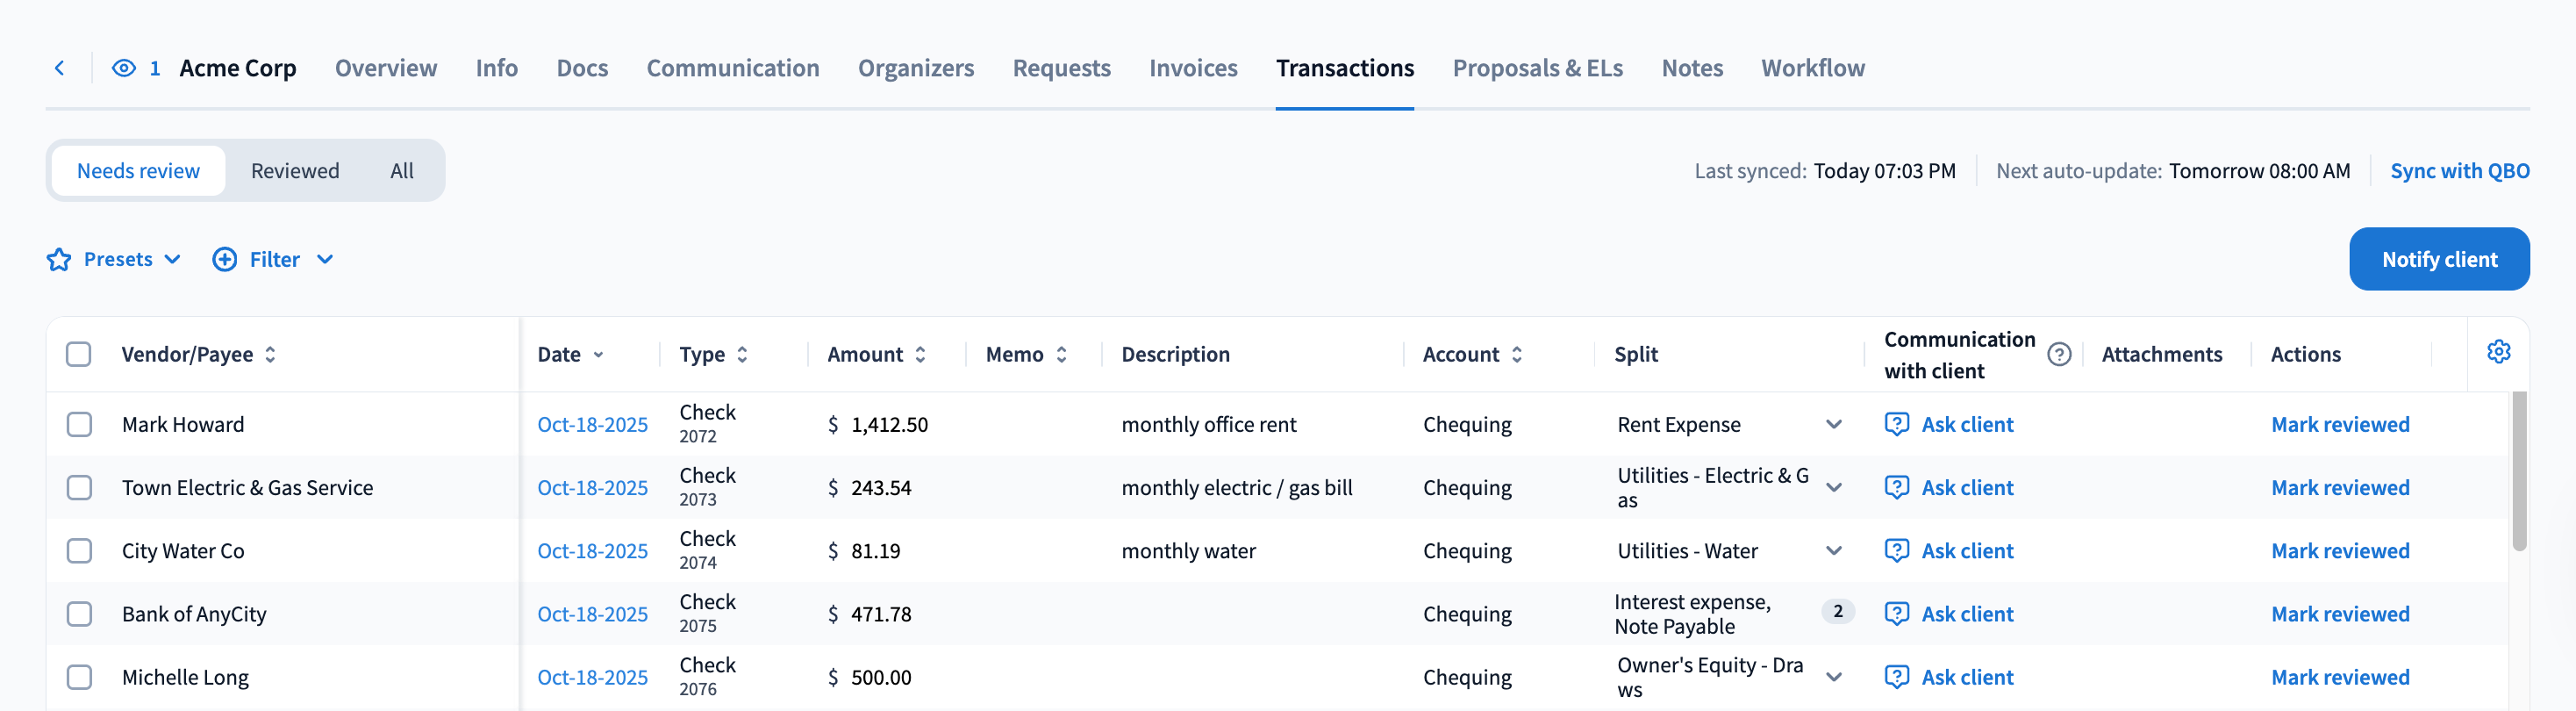2576x711 pixels.
Task: Open the Oct-18-2025 date for Check 2072
Action: (592, 424)
